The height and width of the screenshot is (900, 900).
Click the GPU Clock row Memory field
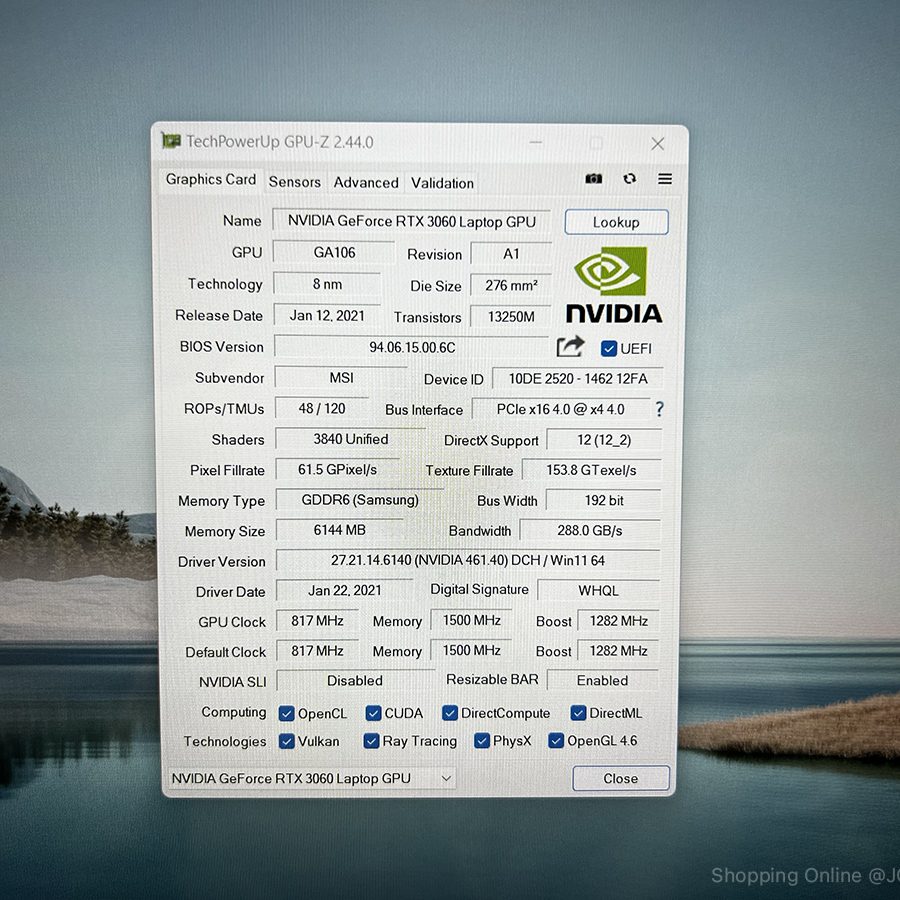click(471, 620)
